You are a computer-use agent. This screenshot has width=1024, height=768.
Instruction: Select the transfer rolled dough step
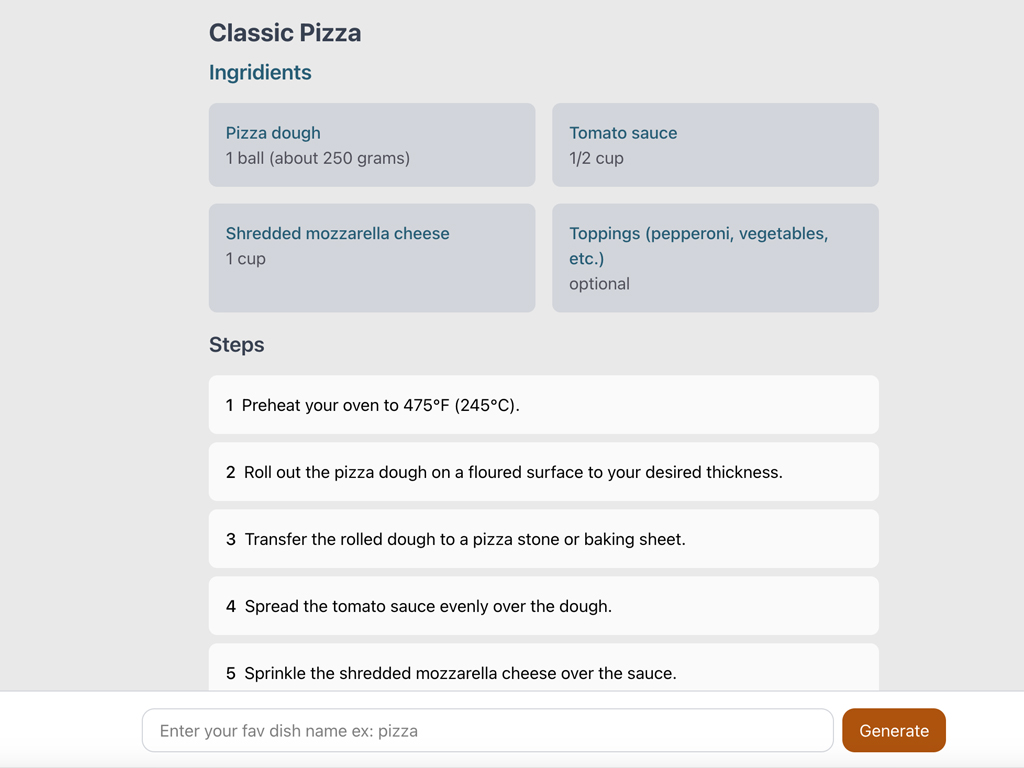tap(543, 539)
